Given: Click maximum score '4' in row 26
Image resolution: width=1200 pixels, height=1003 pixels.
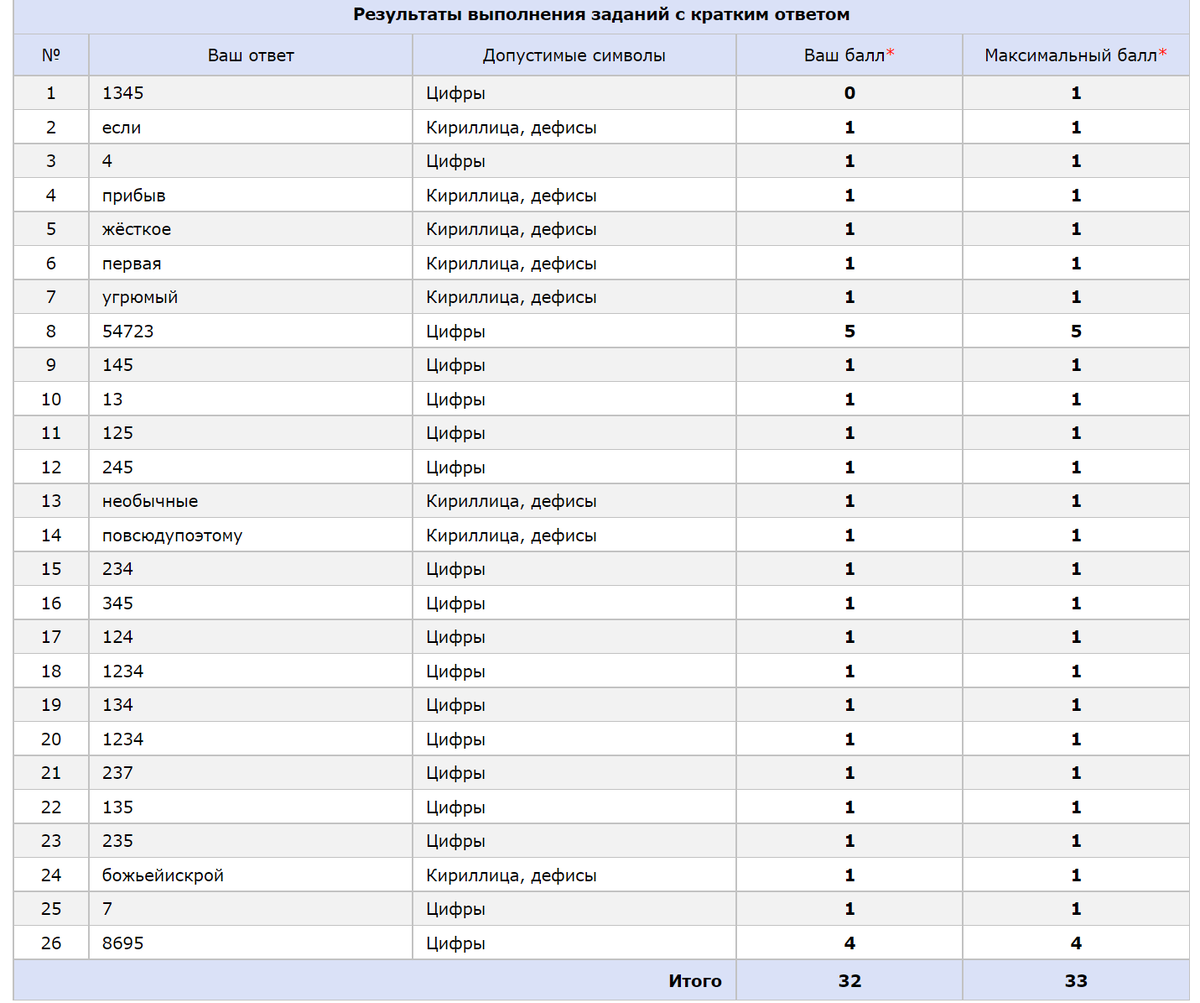Looking at the screenshot, I should tap(1076, 943).
